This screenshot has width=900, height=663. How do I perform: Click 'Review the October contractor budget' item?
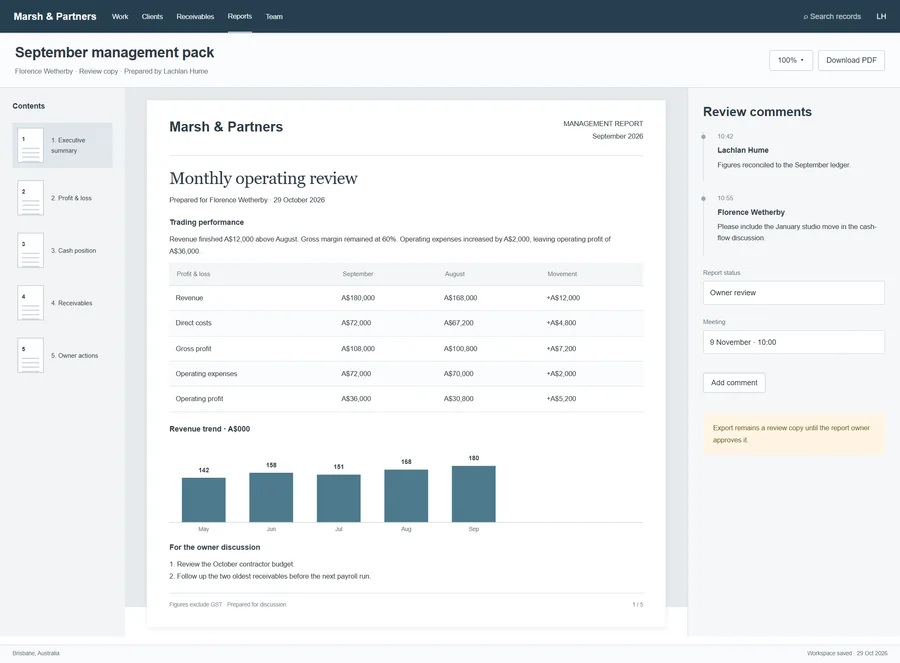pyautogui.click(x=232, y=564)
